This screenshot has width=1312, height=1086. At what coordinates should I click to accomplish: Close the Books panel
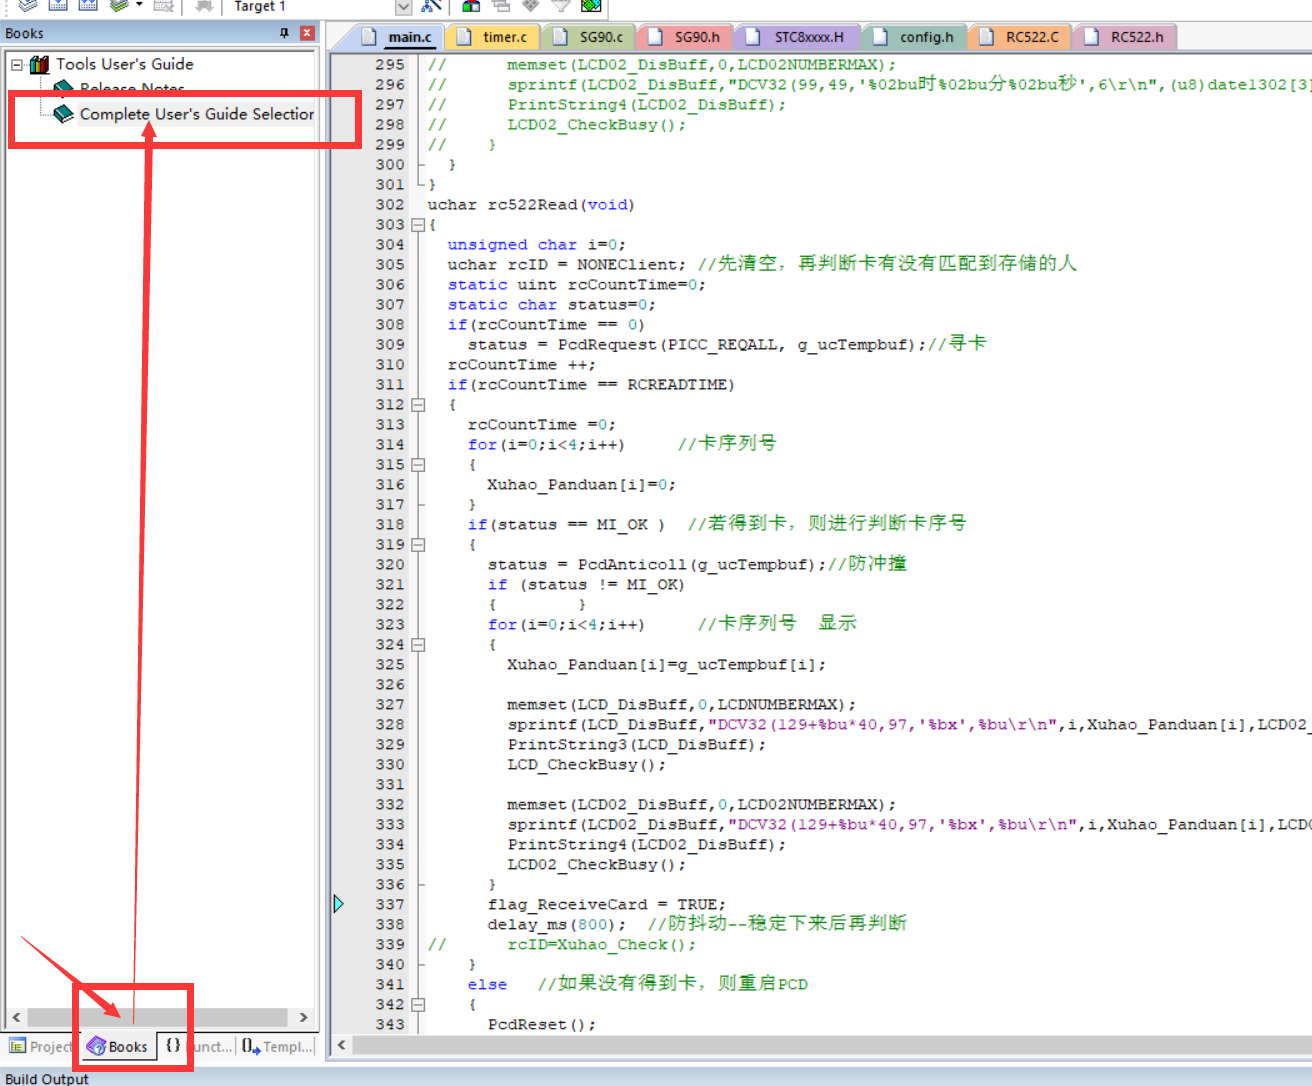pyautogui.click(x=307, y=33)
